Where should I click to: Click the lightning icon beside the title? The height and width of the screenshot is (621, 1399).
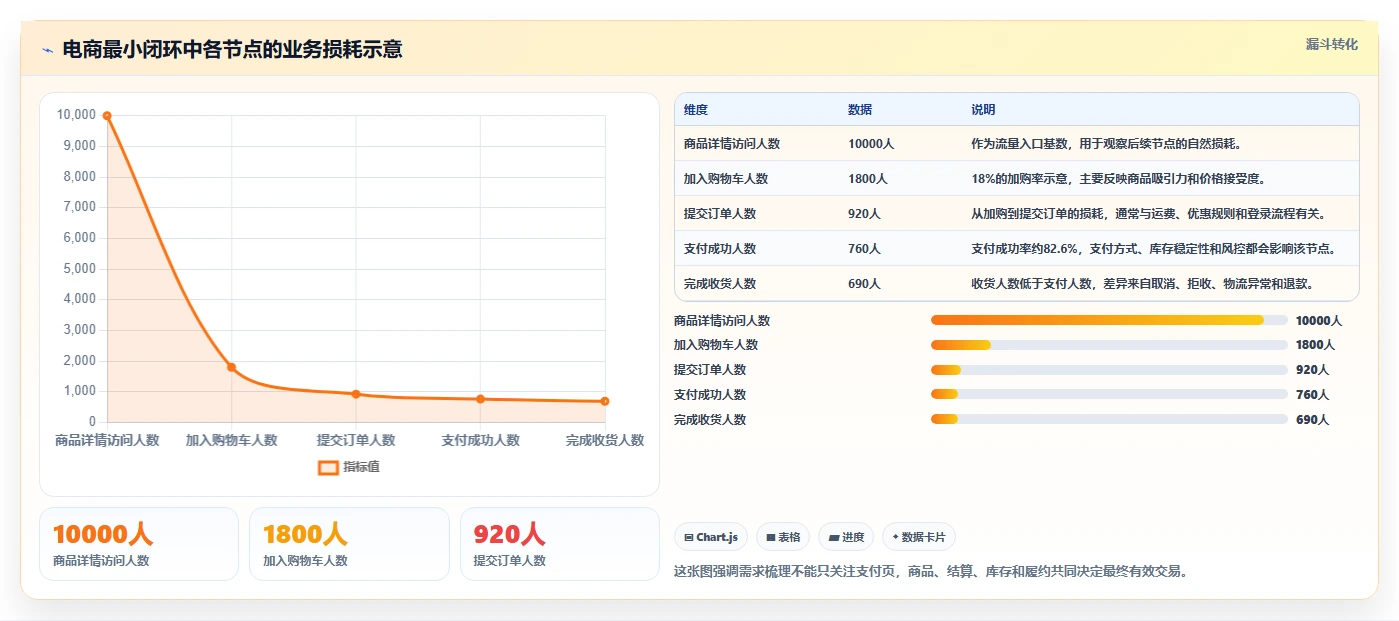point(47,50)
